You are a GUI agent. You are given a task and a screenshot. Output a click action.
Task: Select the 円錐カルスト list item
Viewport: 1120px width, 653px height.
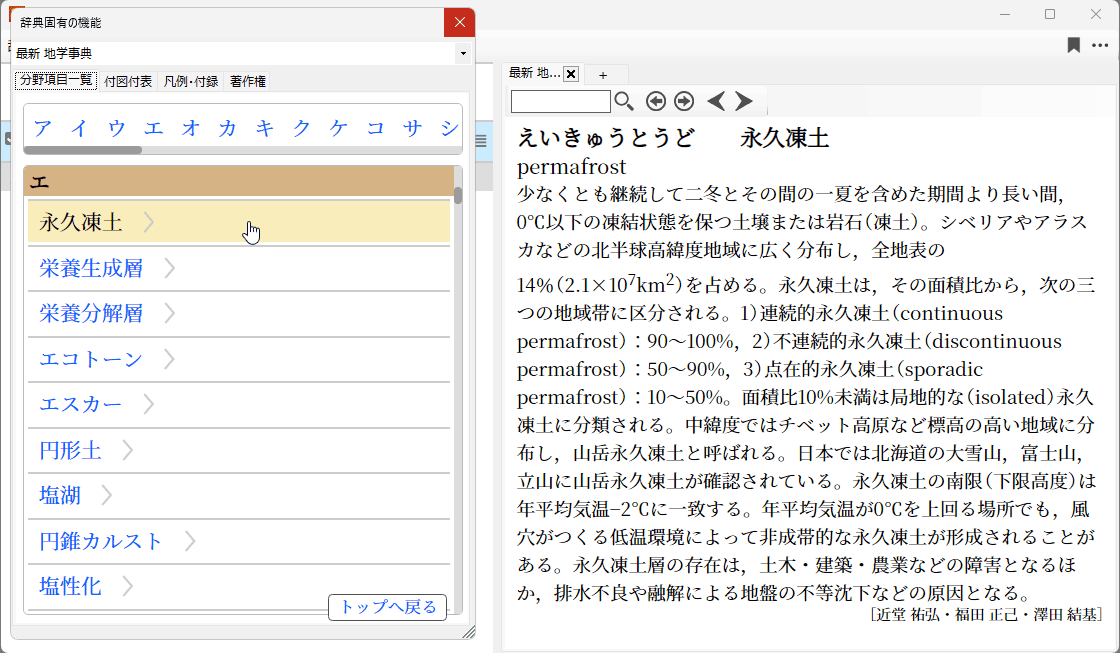tap(101, 541)
